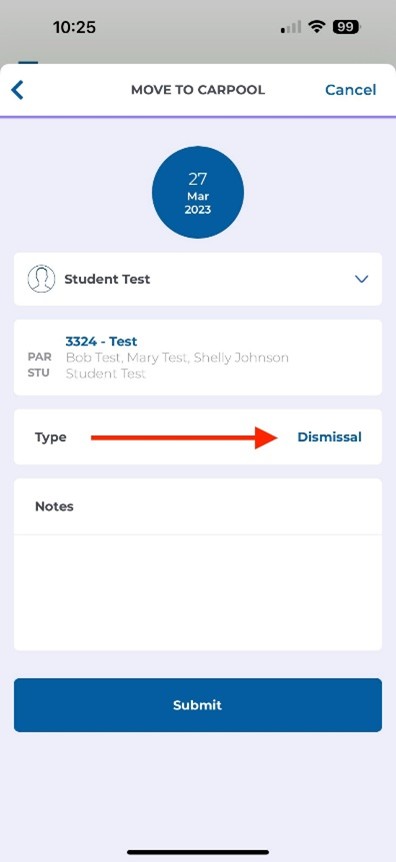Click inside the Notes text area

[x=198, y=593]
